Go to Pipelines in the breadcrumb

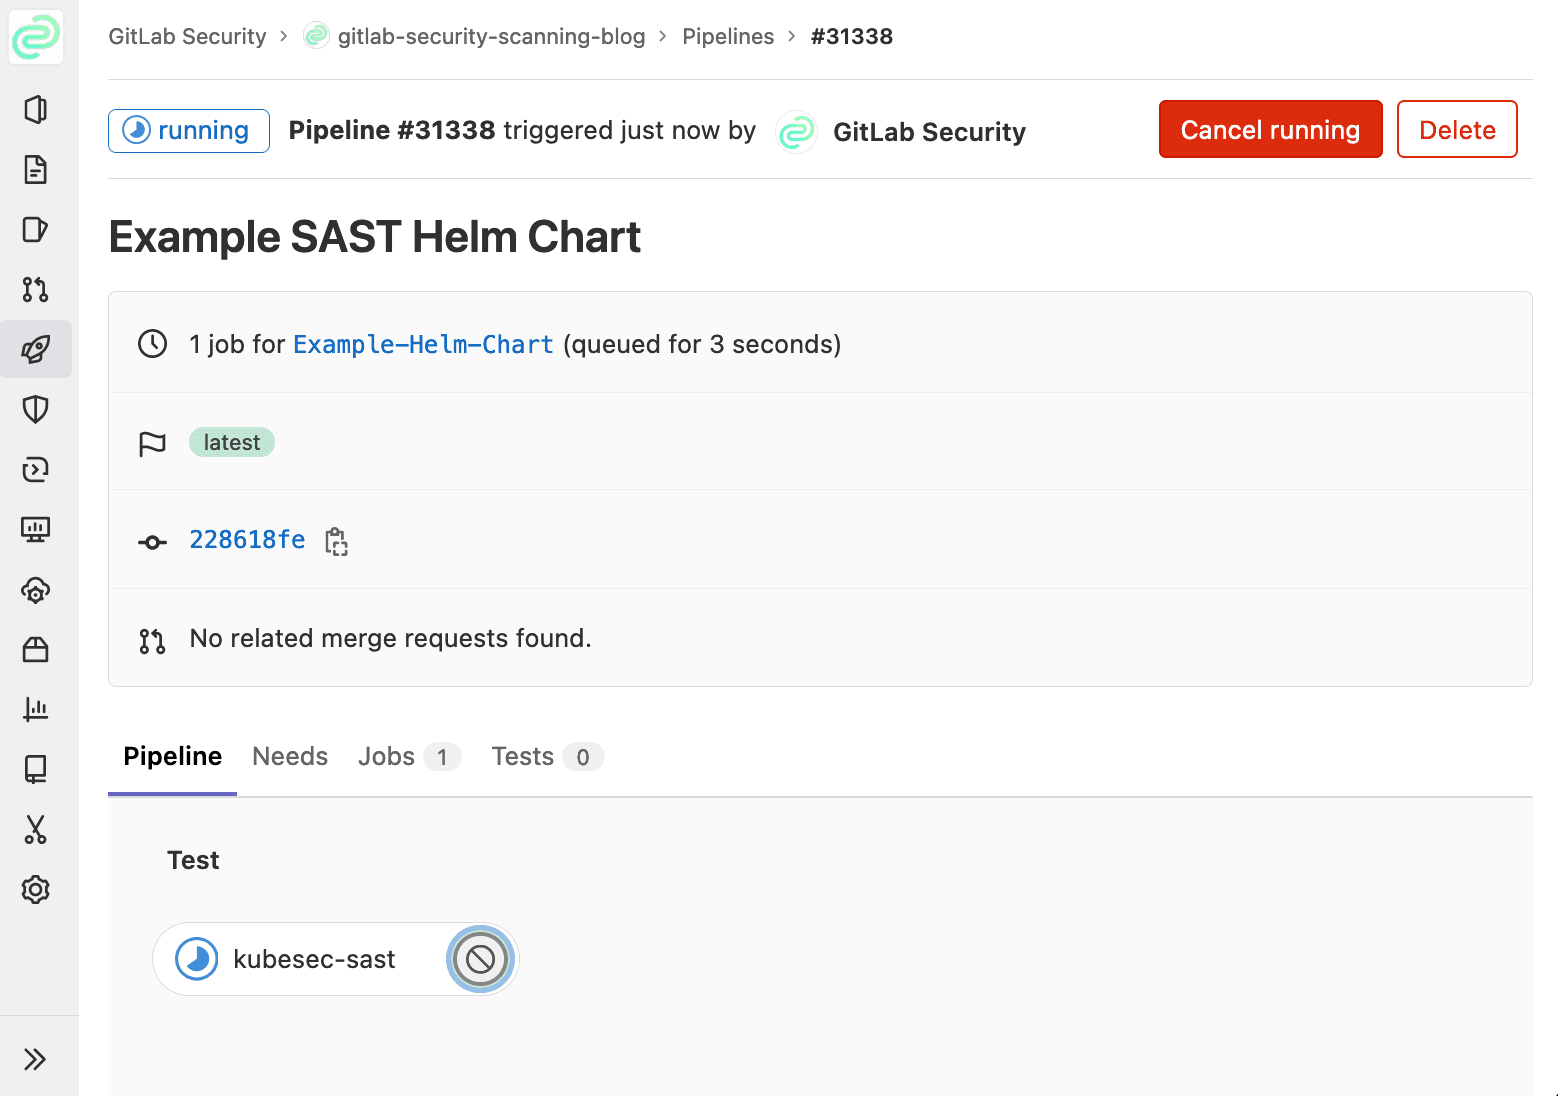click(x=728, y=37)
